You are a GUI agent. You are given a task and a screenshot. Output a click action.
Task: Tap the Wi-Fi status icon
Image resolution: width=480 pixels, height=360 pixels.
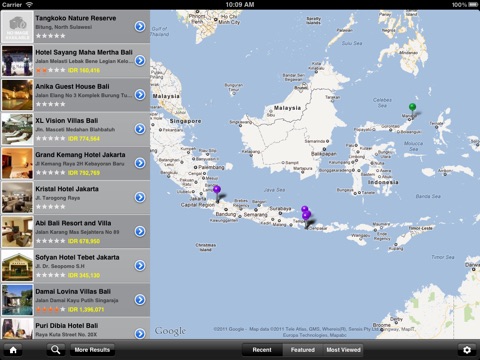coord(29,4)
